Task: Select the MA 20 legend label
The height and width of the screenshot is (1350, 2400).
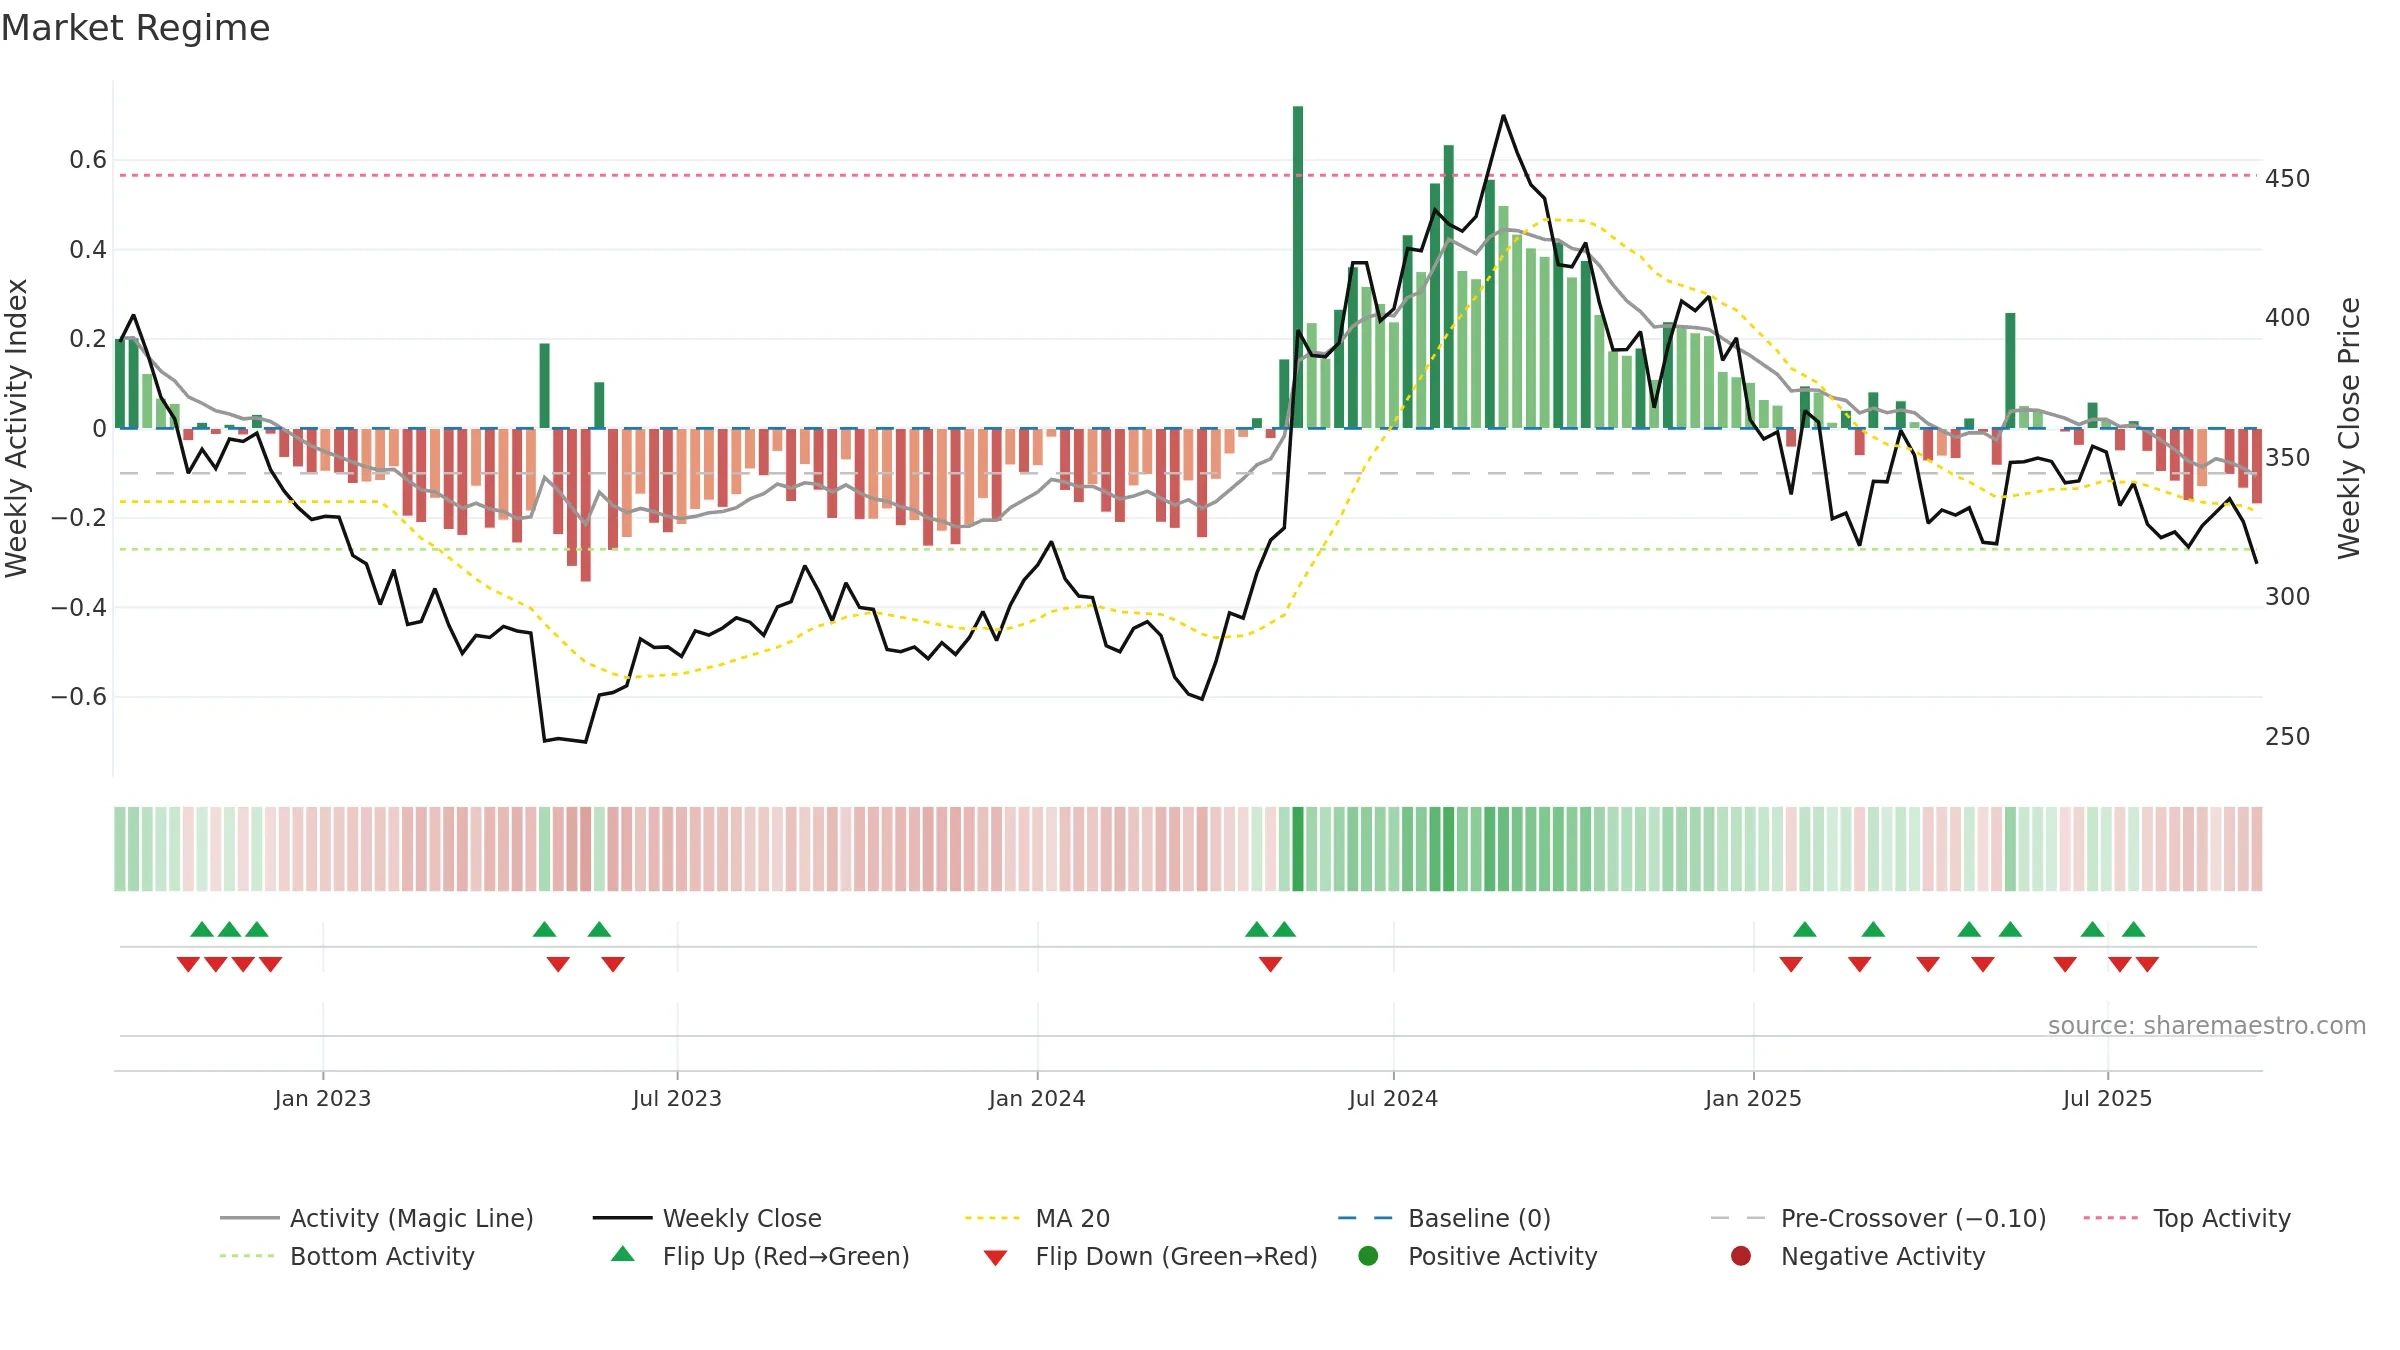Action: tap(1072, 1218)
